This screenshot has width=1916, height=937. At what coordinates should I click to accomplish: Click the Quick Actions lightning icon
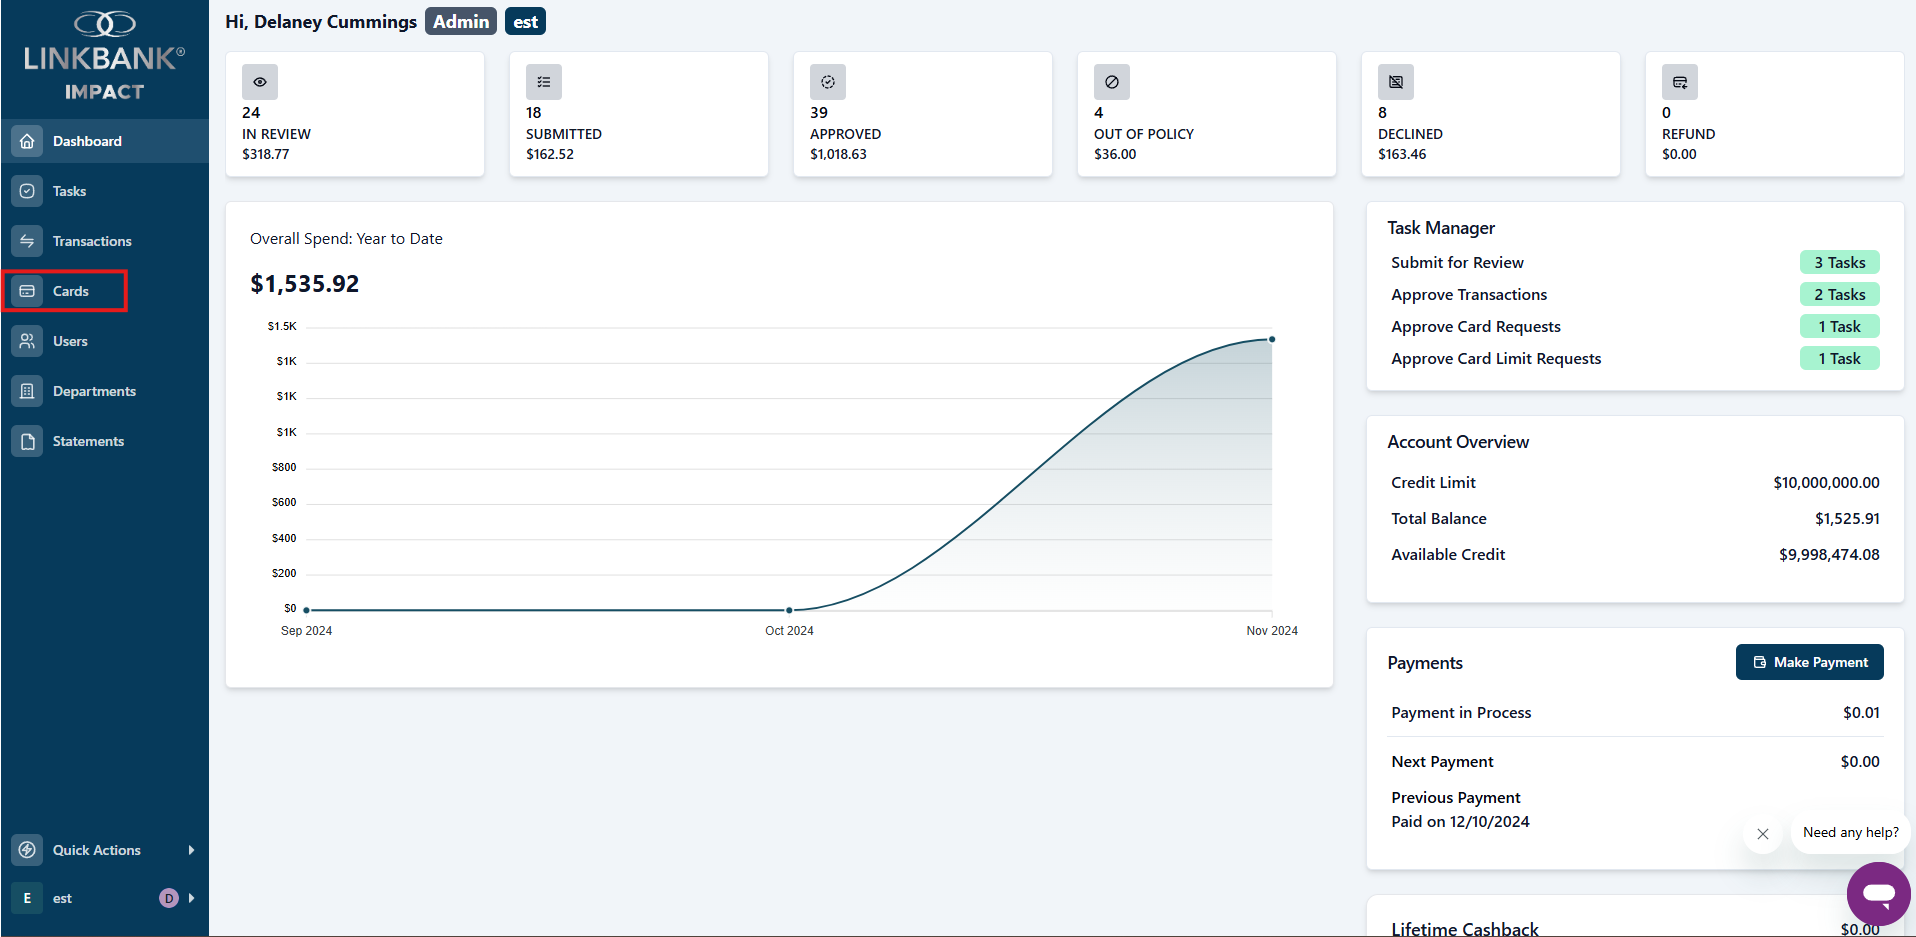tap(27, 850)
